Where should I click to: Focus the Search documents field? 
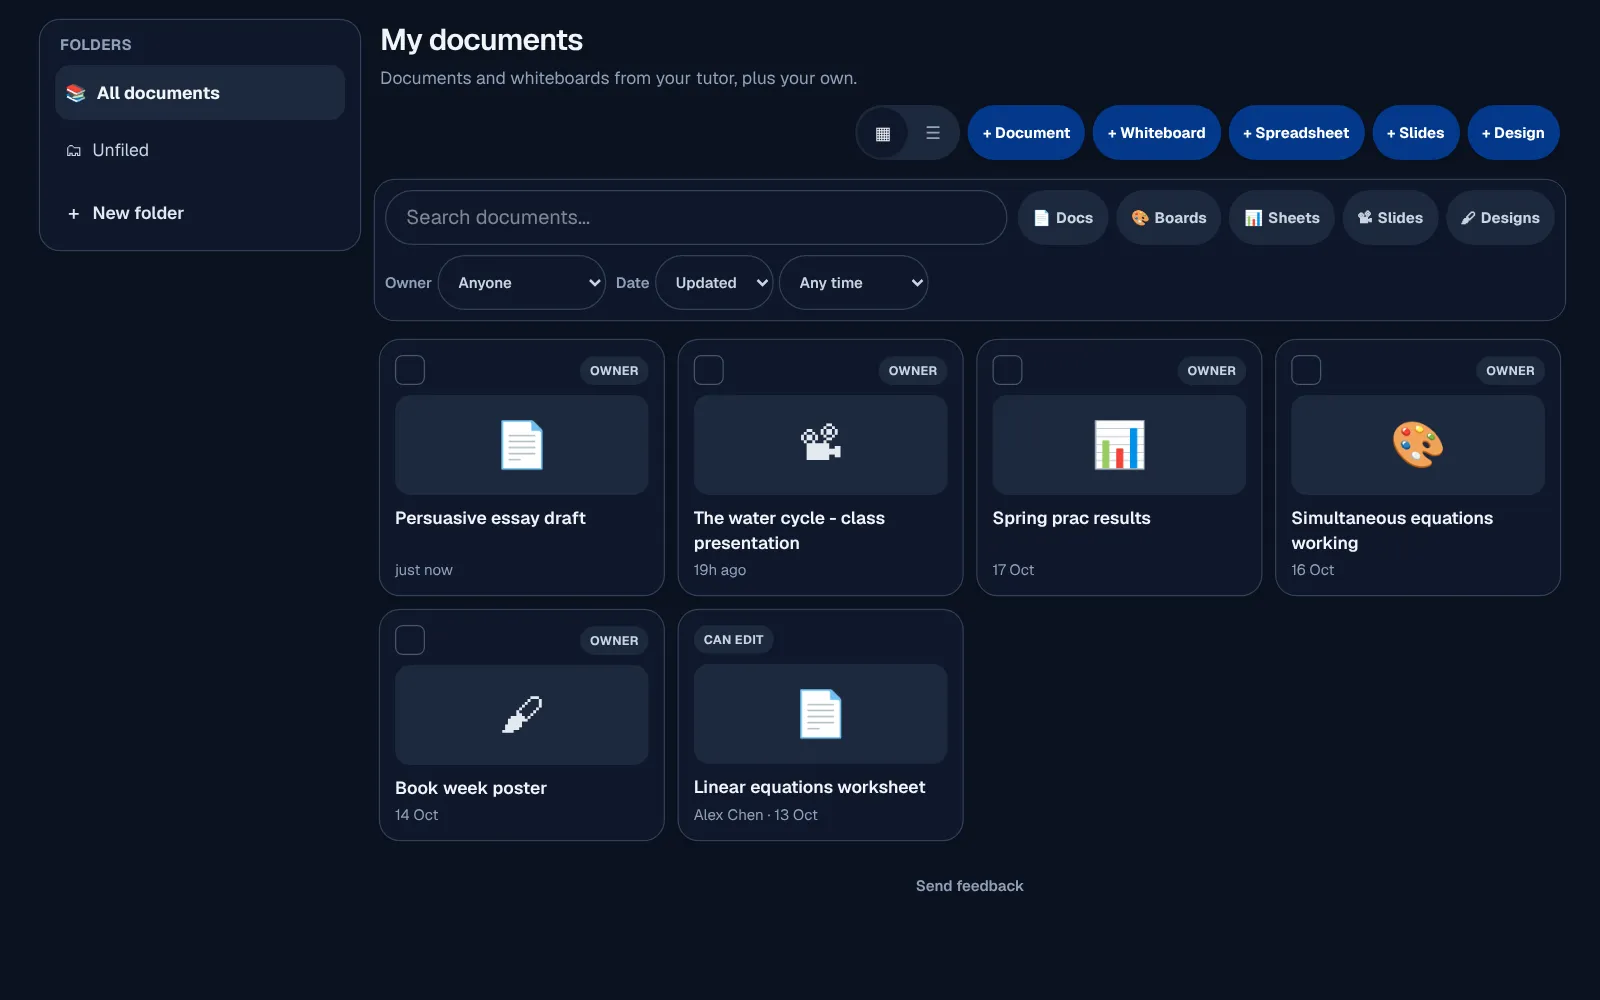click(696, 218)
